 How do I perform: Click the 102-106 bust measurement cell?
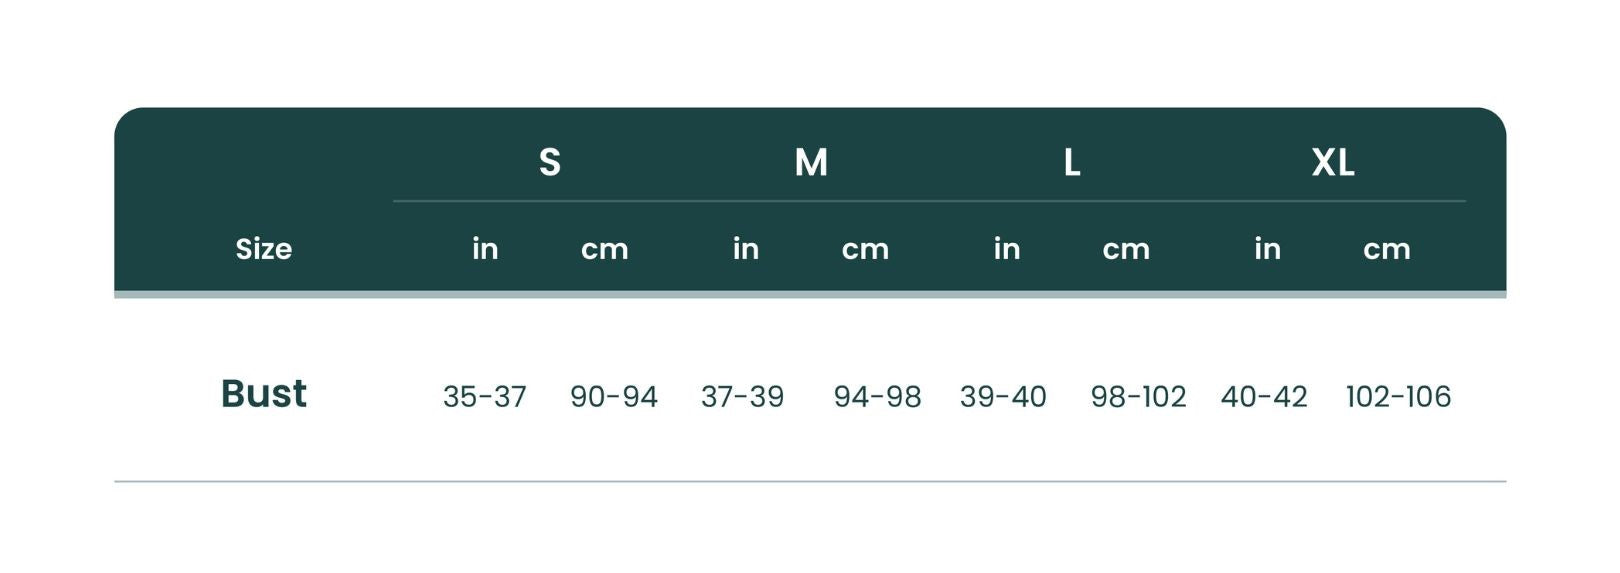click(x=1398, y=397)
